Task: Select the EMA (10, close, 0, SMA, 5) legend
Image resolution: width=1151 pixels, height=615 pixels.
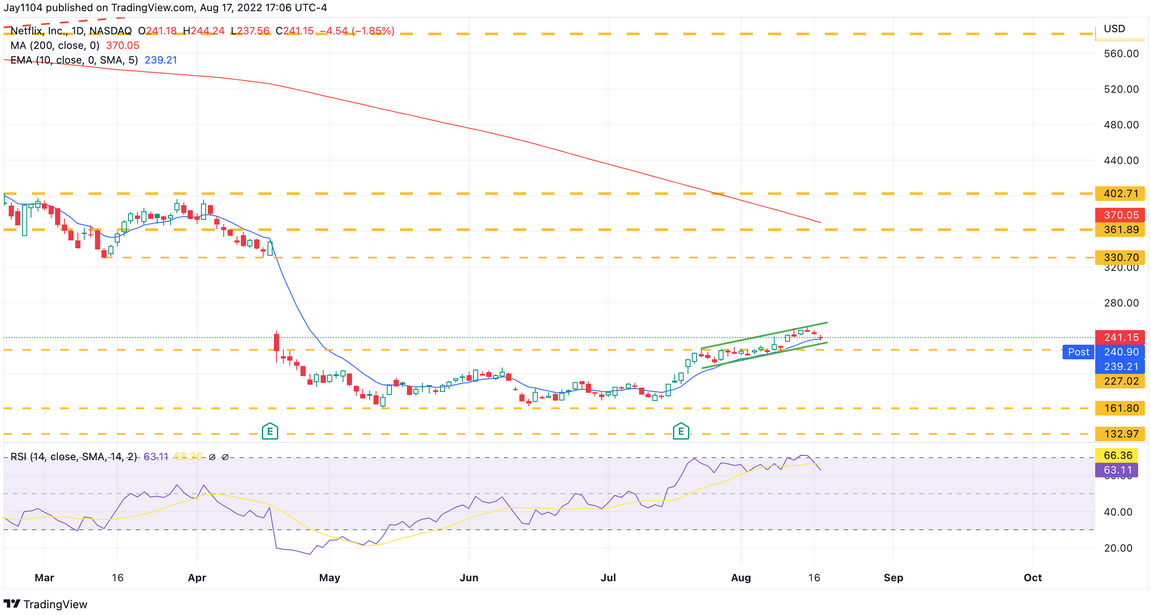Action: point(73,60)
